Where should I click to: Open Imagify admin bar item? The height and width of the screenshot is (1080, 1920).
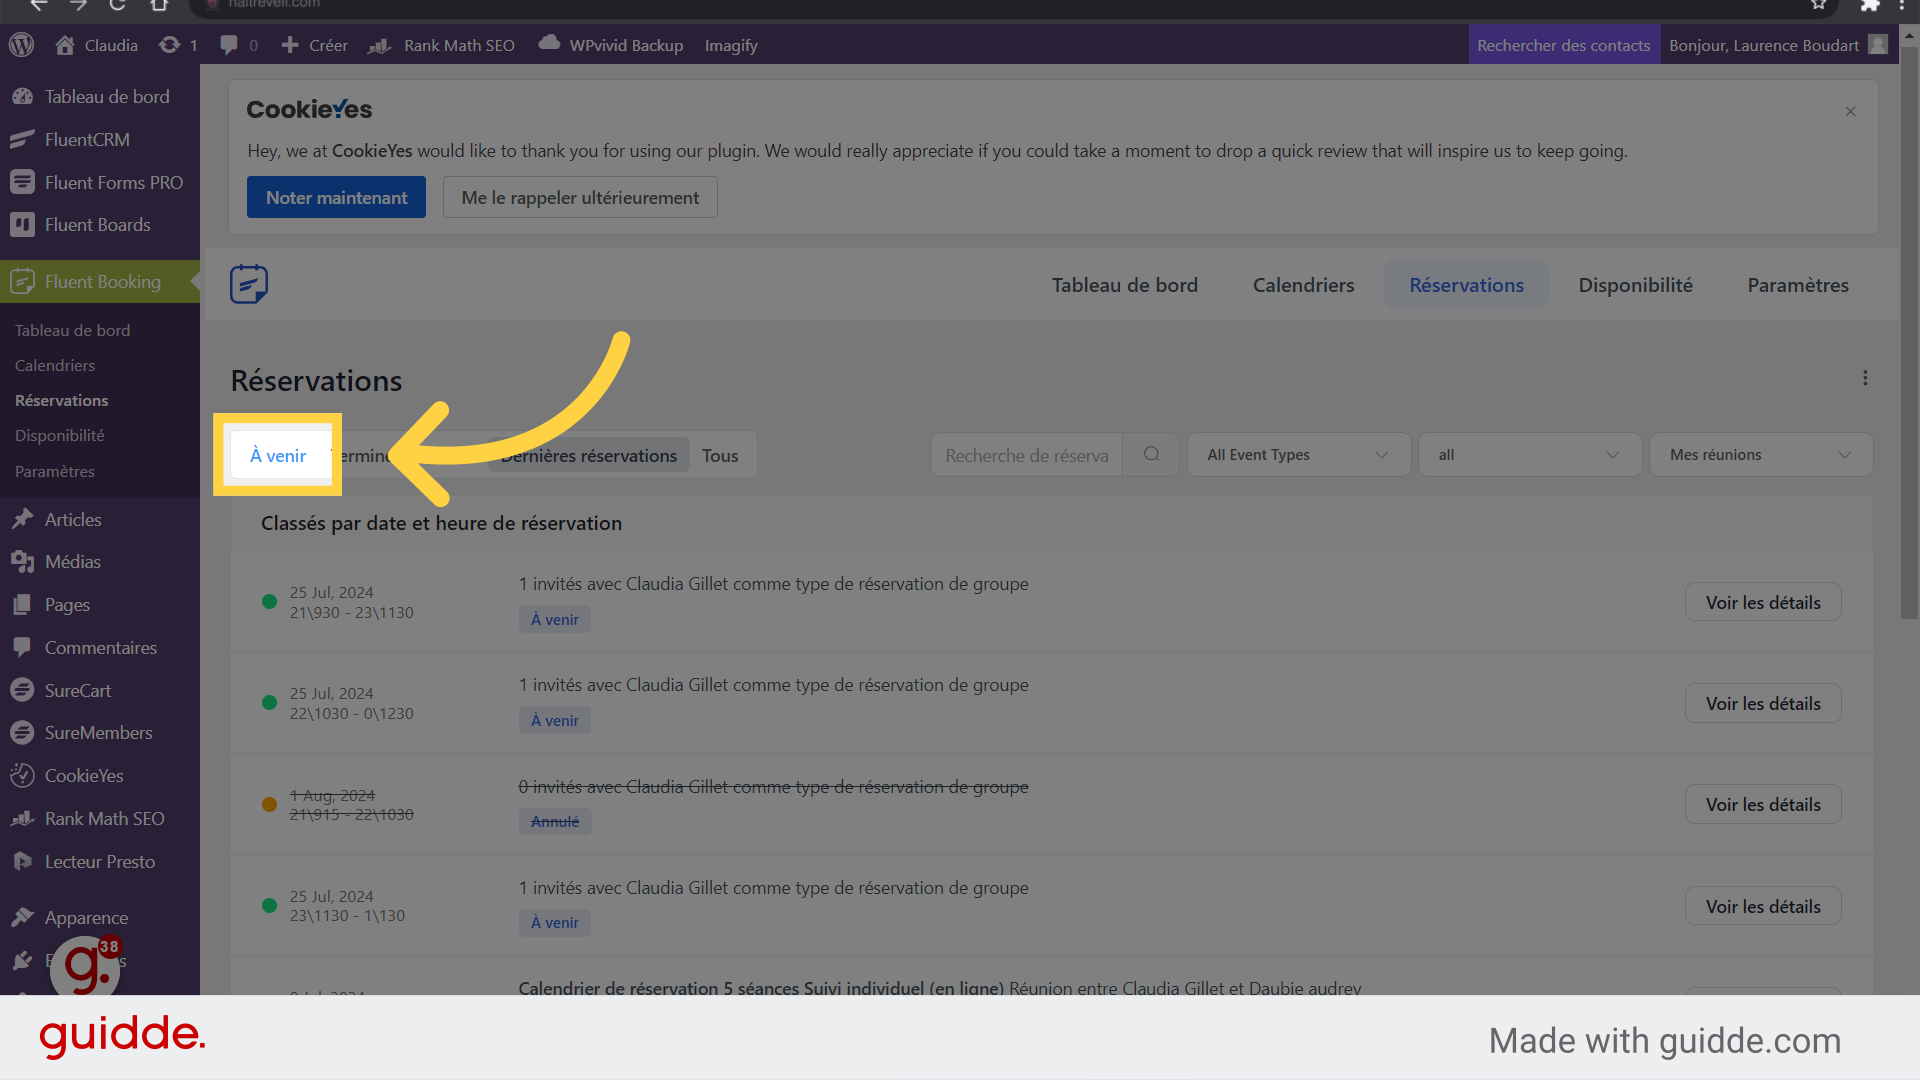pyautogui.click(x=731, y=45)
